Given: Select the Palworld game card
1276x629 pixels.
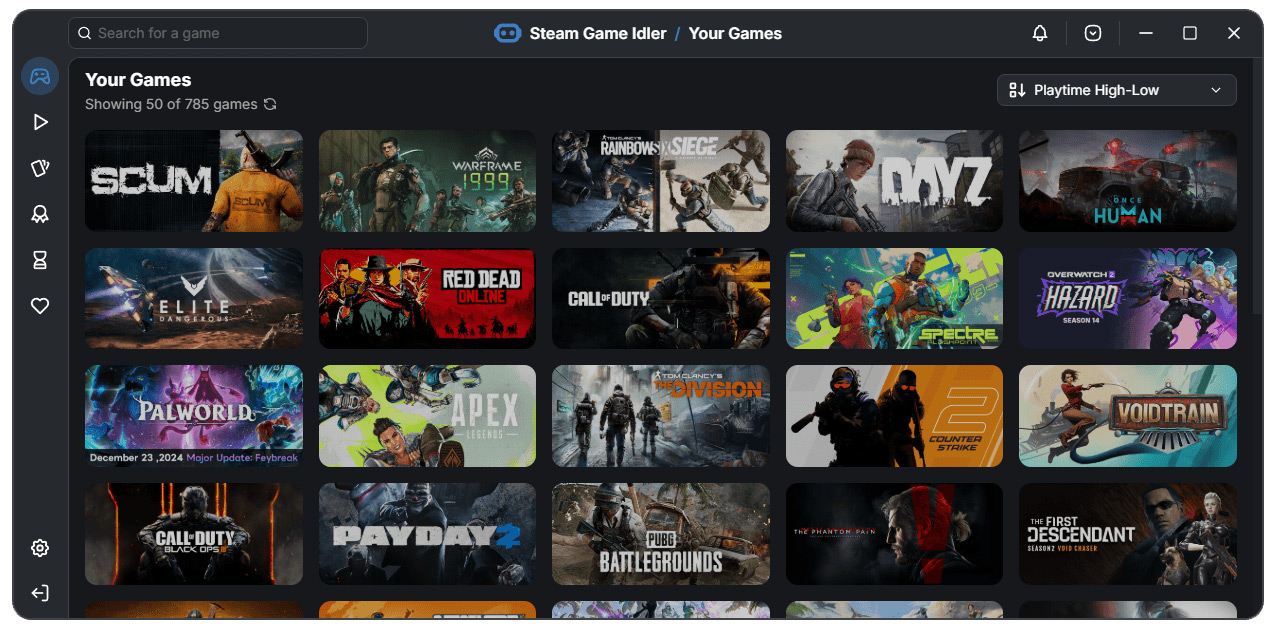Looking at the screenshot, I should point(194,416).
